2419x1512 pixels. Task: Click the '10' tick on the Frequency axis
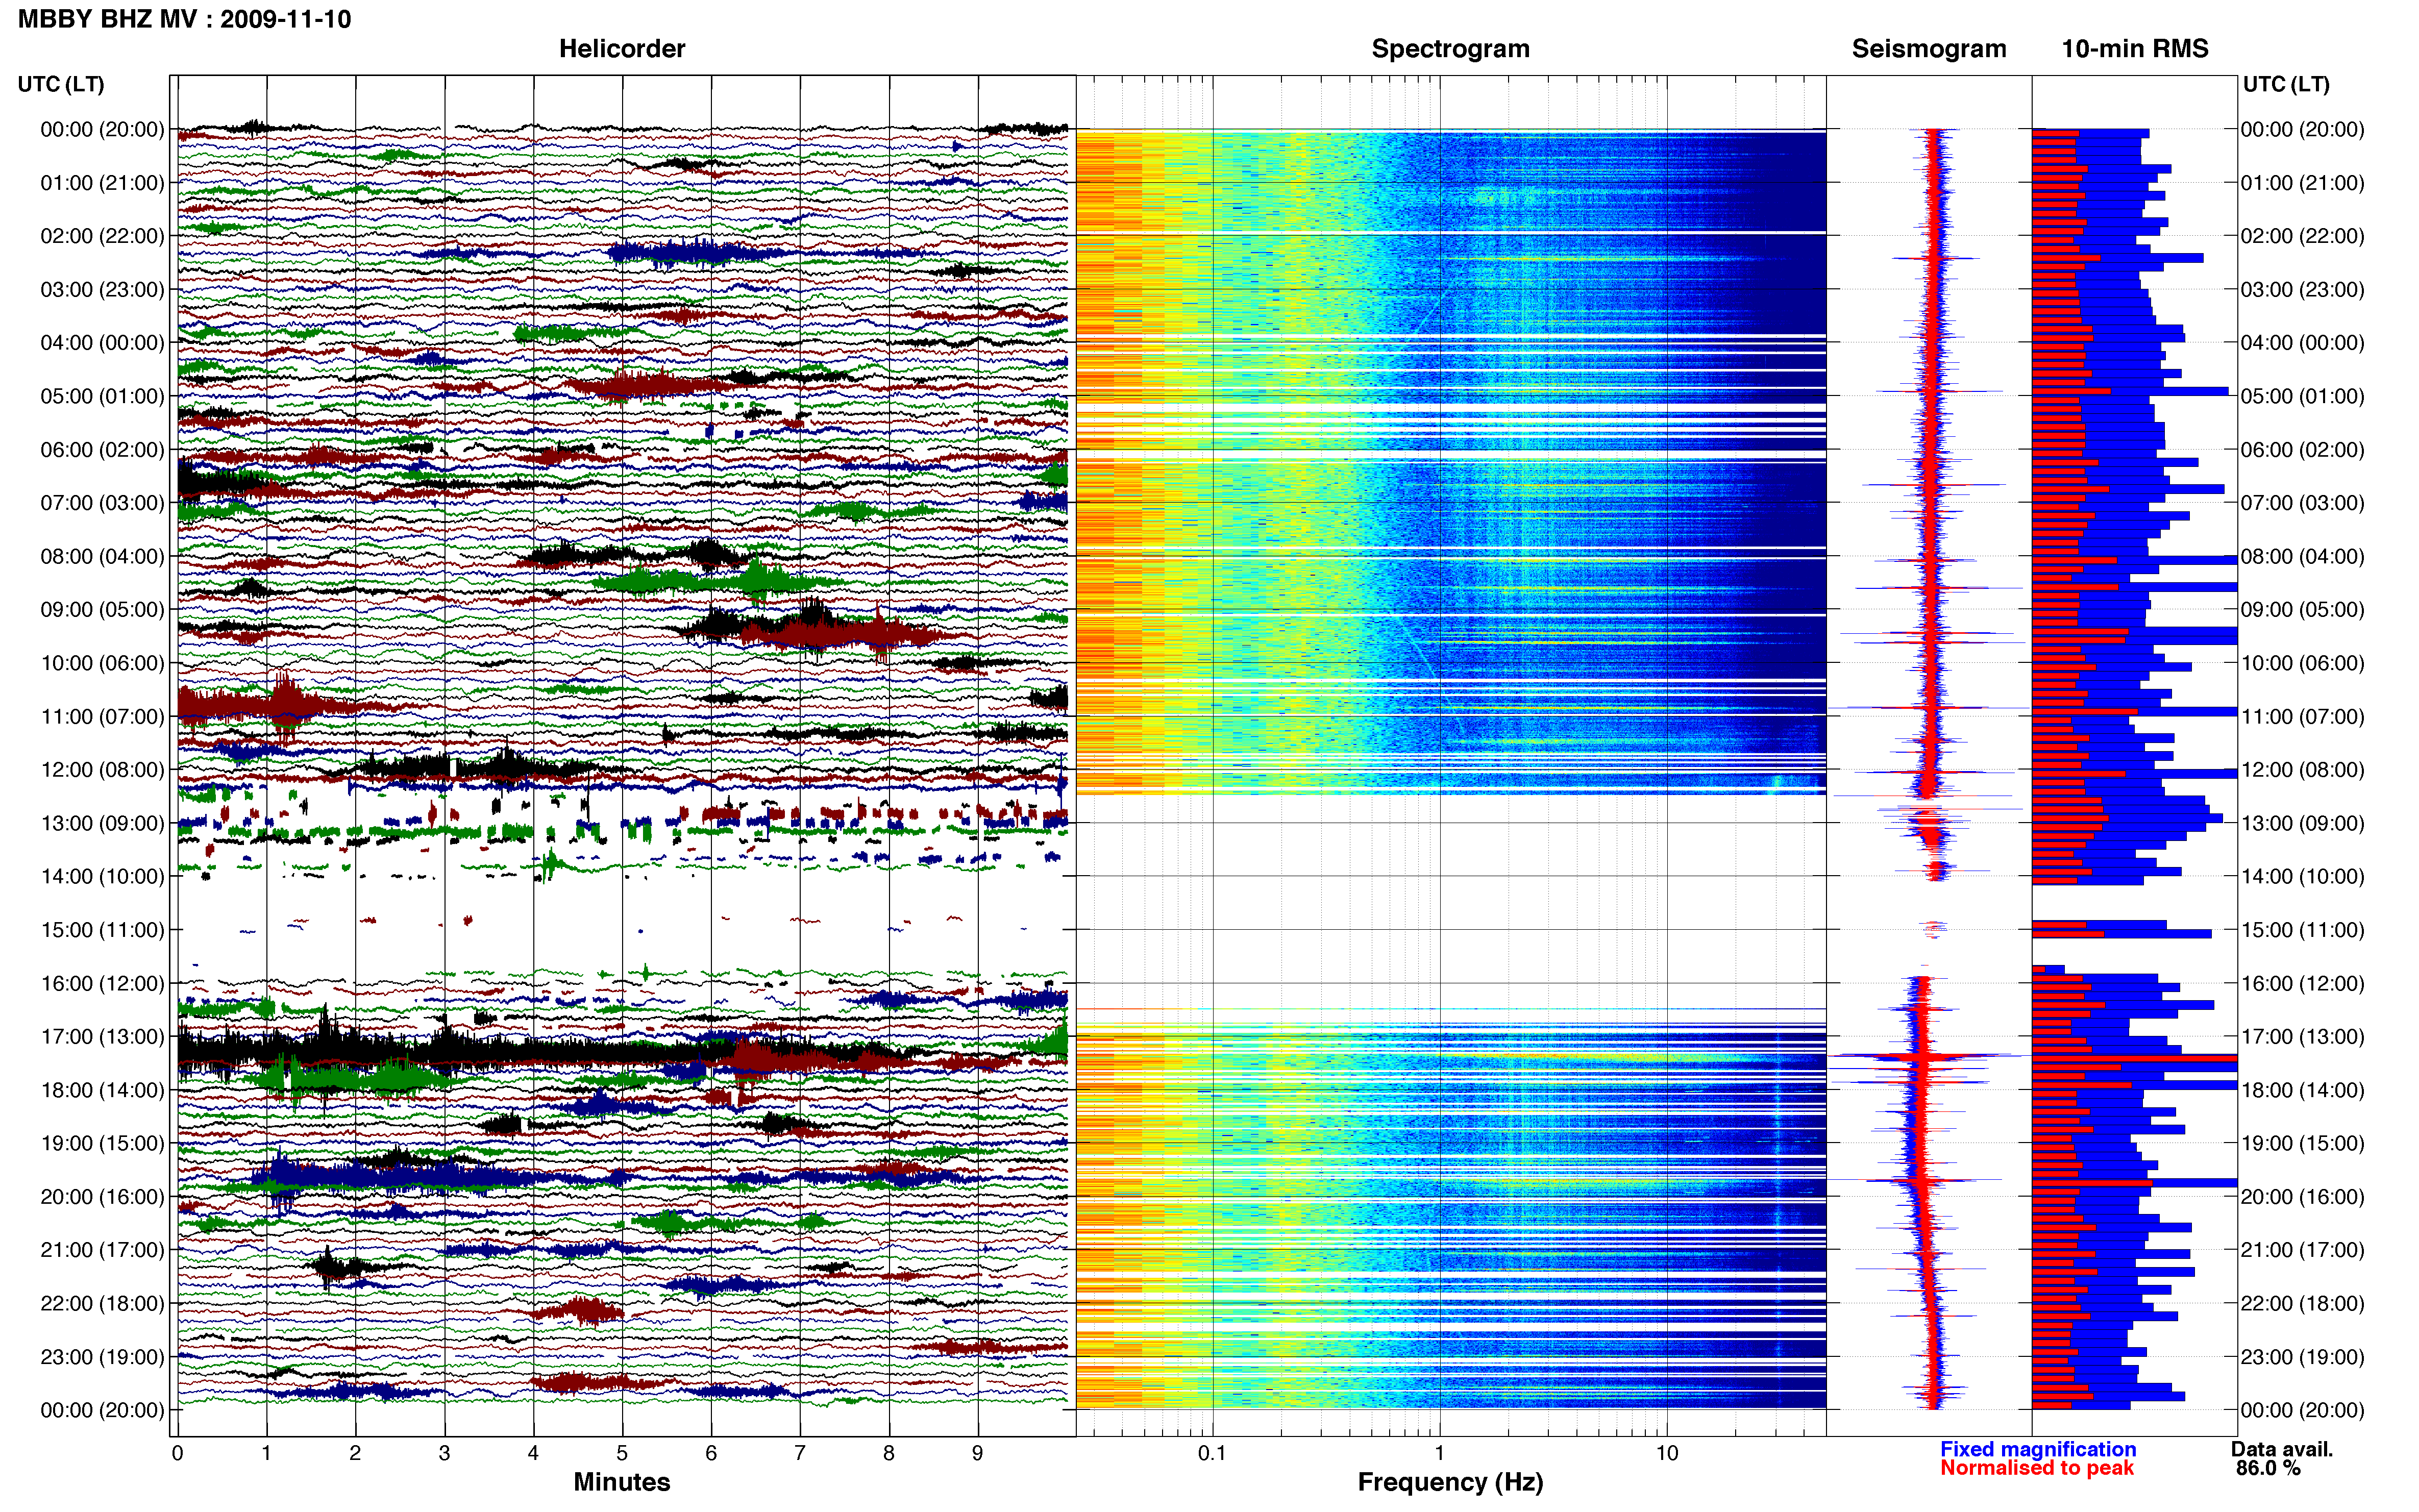point(1666,1453)
